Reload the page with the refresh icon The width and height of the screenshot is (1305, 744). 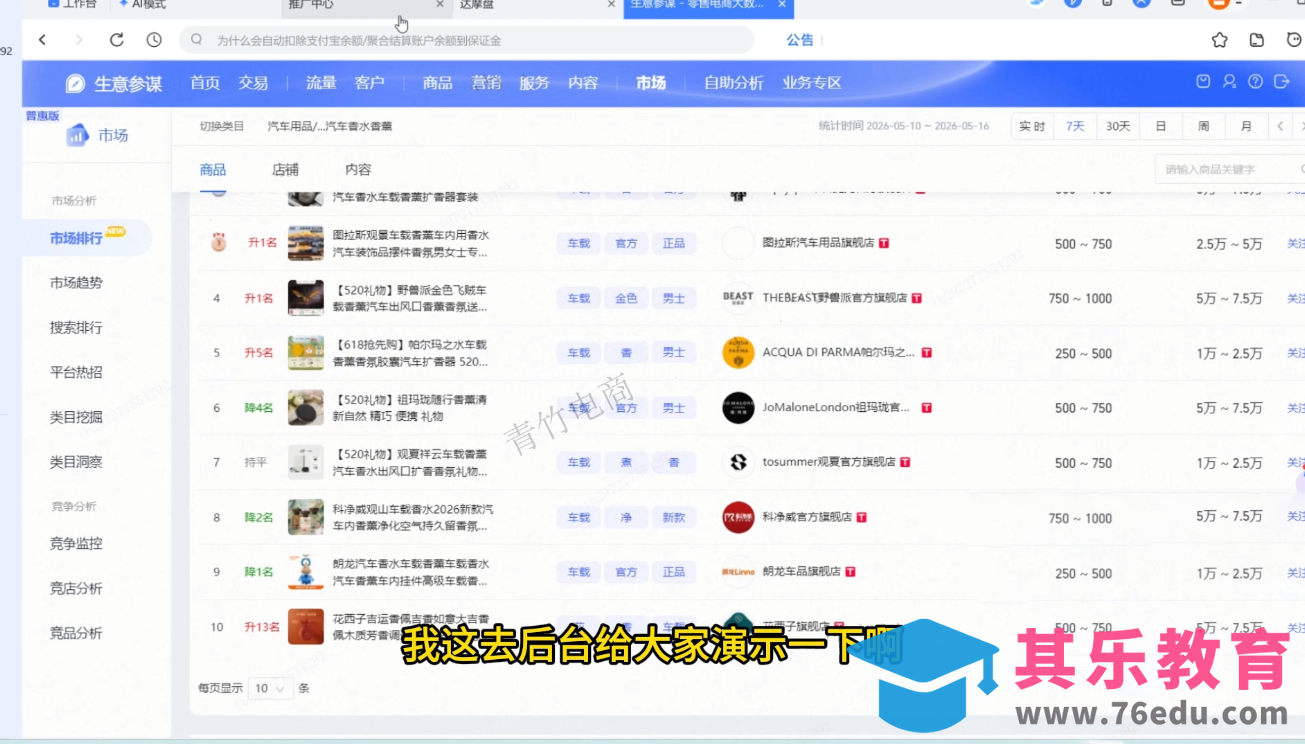[x=117, y=40]
